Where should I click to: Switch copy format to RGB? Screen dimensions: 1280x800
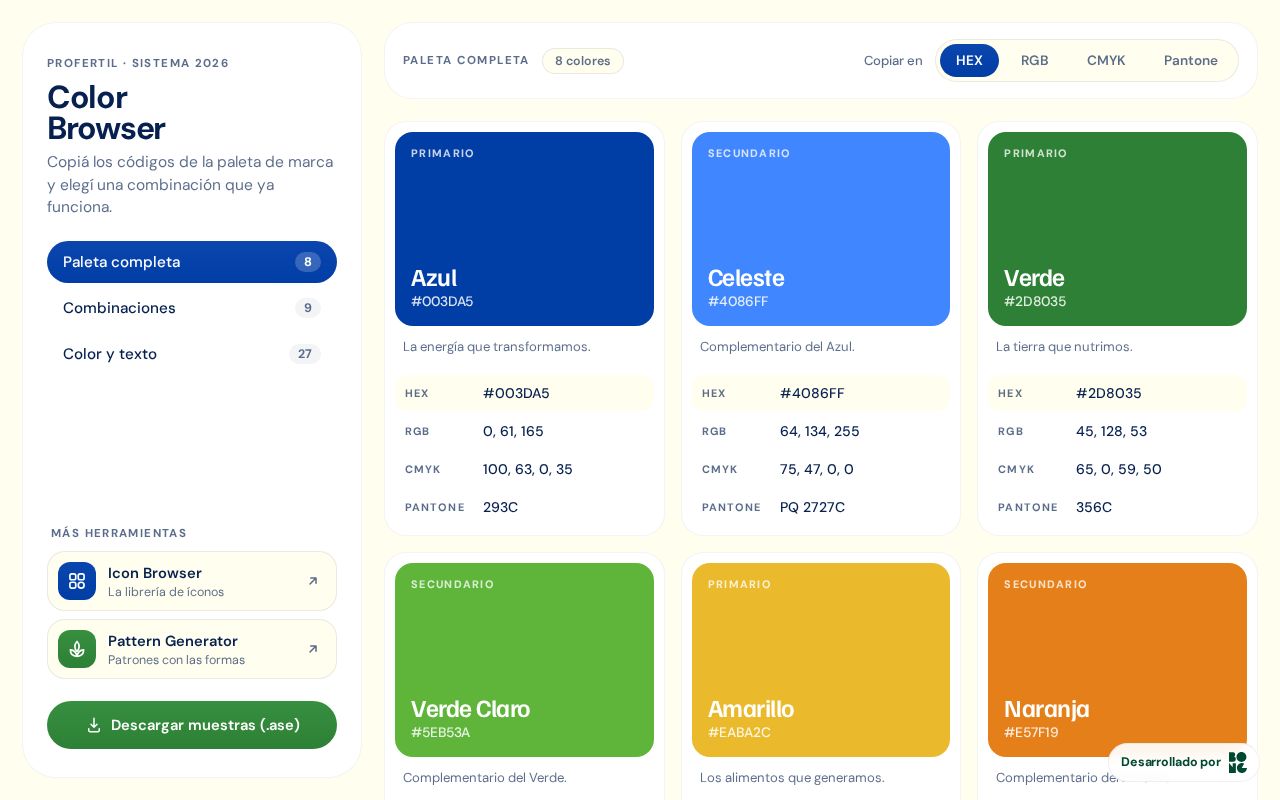tap(1035, 61)
